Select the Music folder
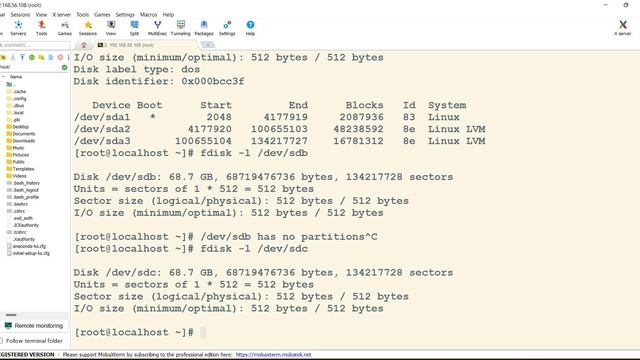The width and height of the screenshot is (640, 360). coord(16,148)
